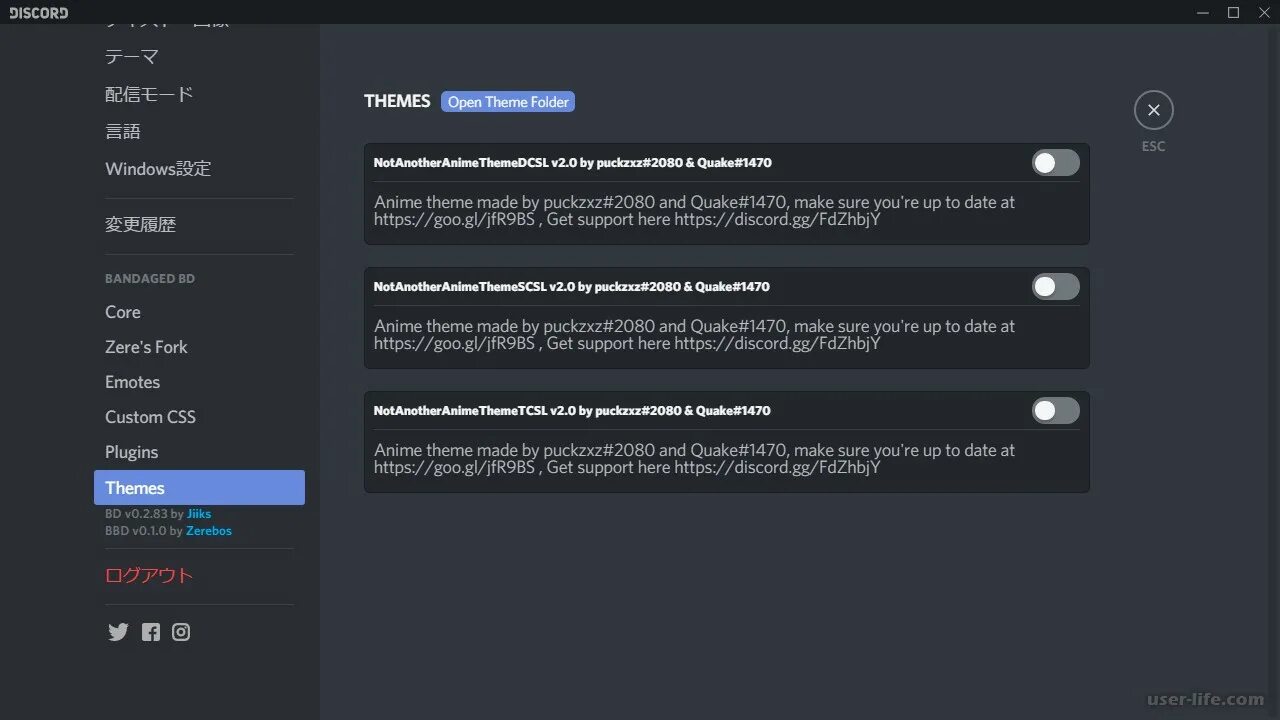Open the Instagram icon link

pos(181,632)
